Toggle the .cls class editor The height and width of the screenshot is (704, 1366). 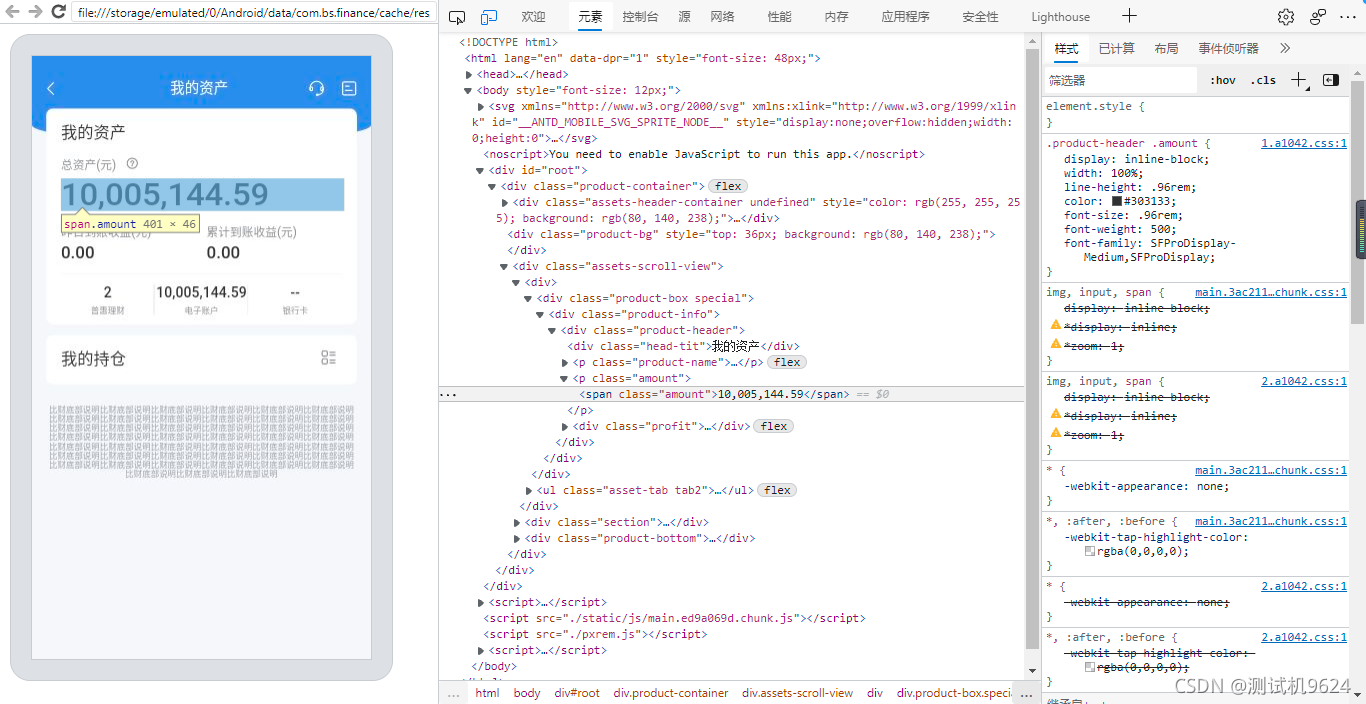[1263, 80]
